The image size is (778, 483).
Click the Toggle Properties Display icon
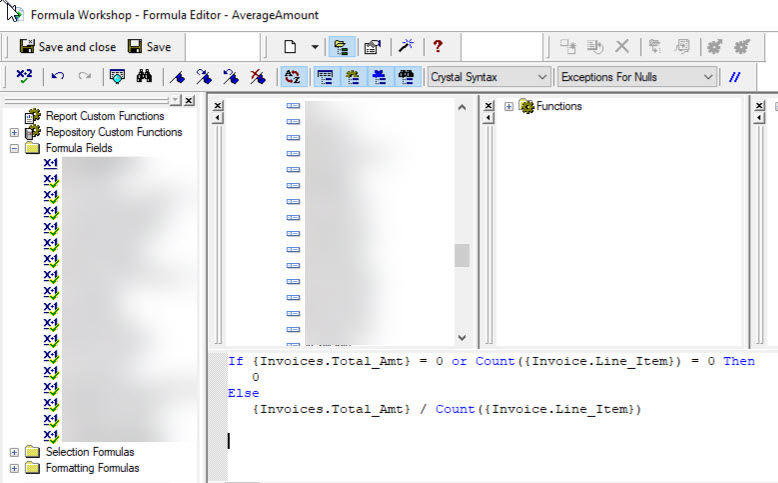[372, 47]
